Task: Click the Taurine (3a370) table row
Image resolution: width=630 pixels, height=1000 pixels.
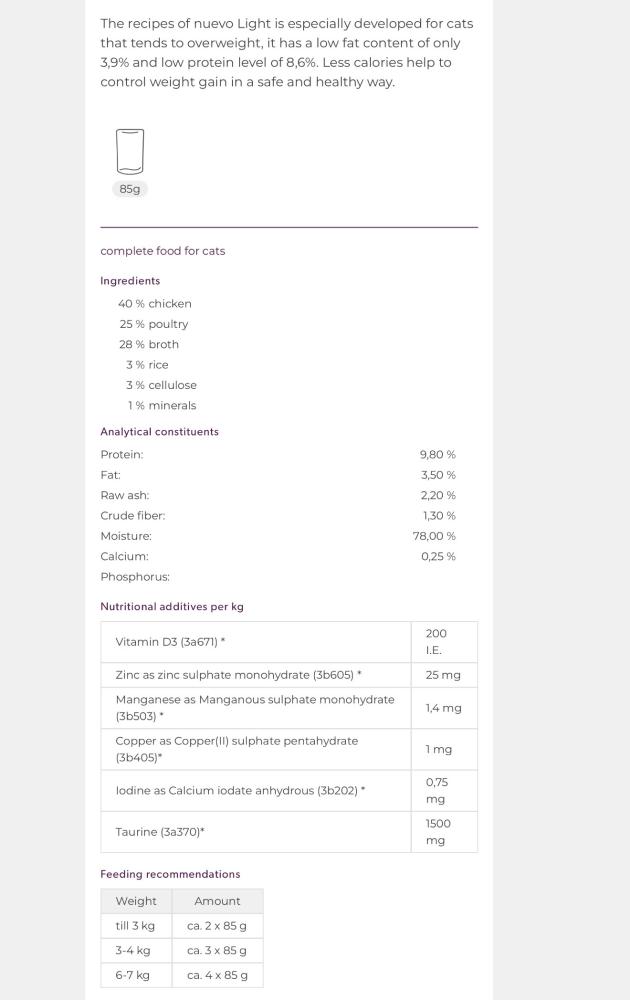Action: tap(289, 832)
